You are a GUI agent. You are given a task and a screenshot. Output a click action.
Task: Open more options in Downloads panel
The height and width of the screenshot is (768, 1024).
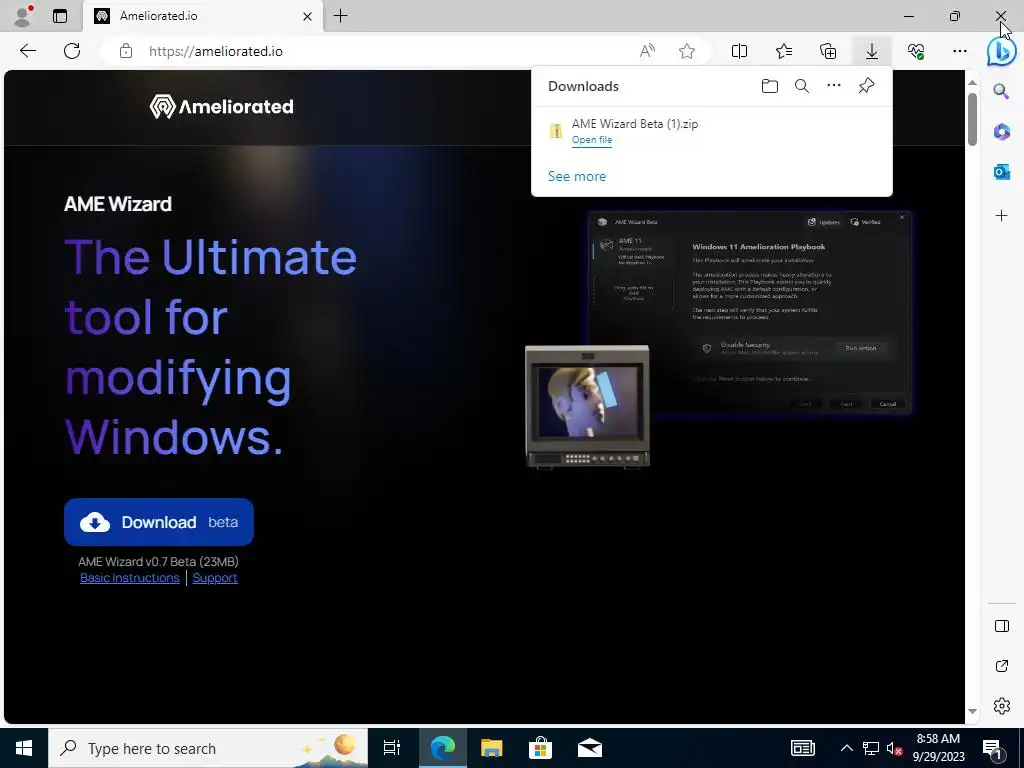point(834,86)
